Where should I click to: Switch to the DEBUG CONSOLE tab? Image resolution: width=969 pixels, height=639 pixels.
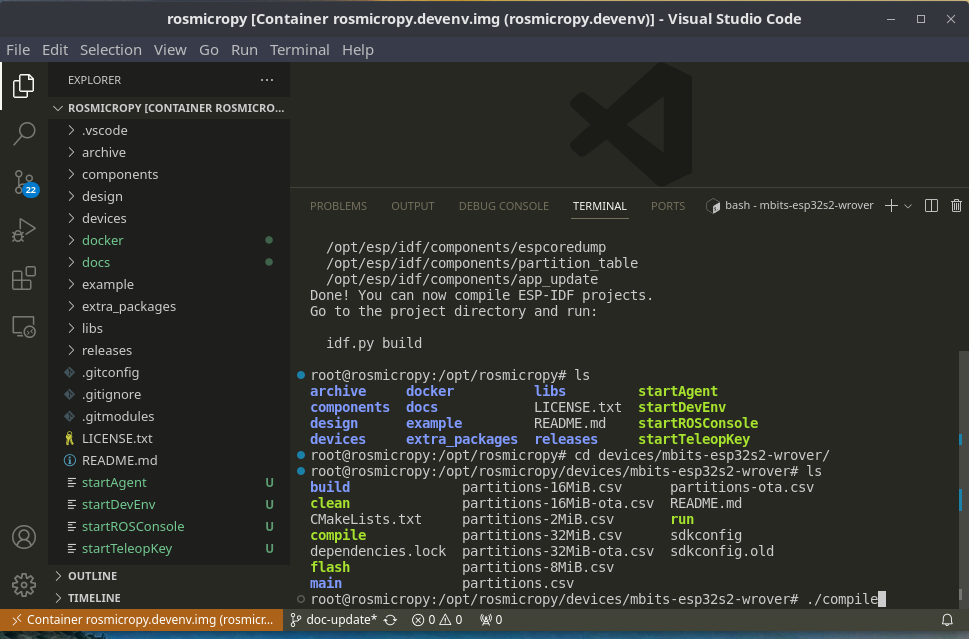click(504, 206)
